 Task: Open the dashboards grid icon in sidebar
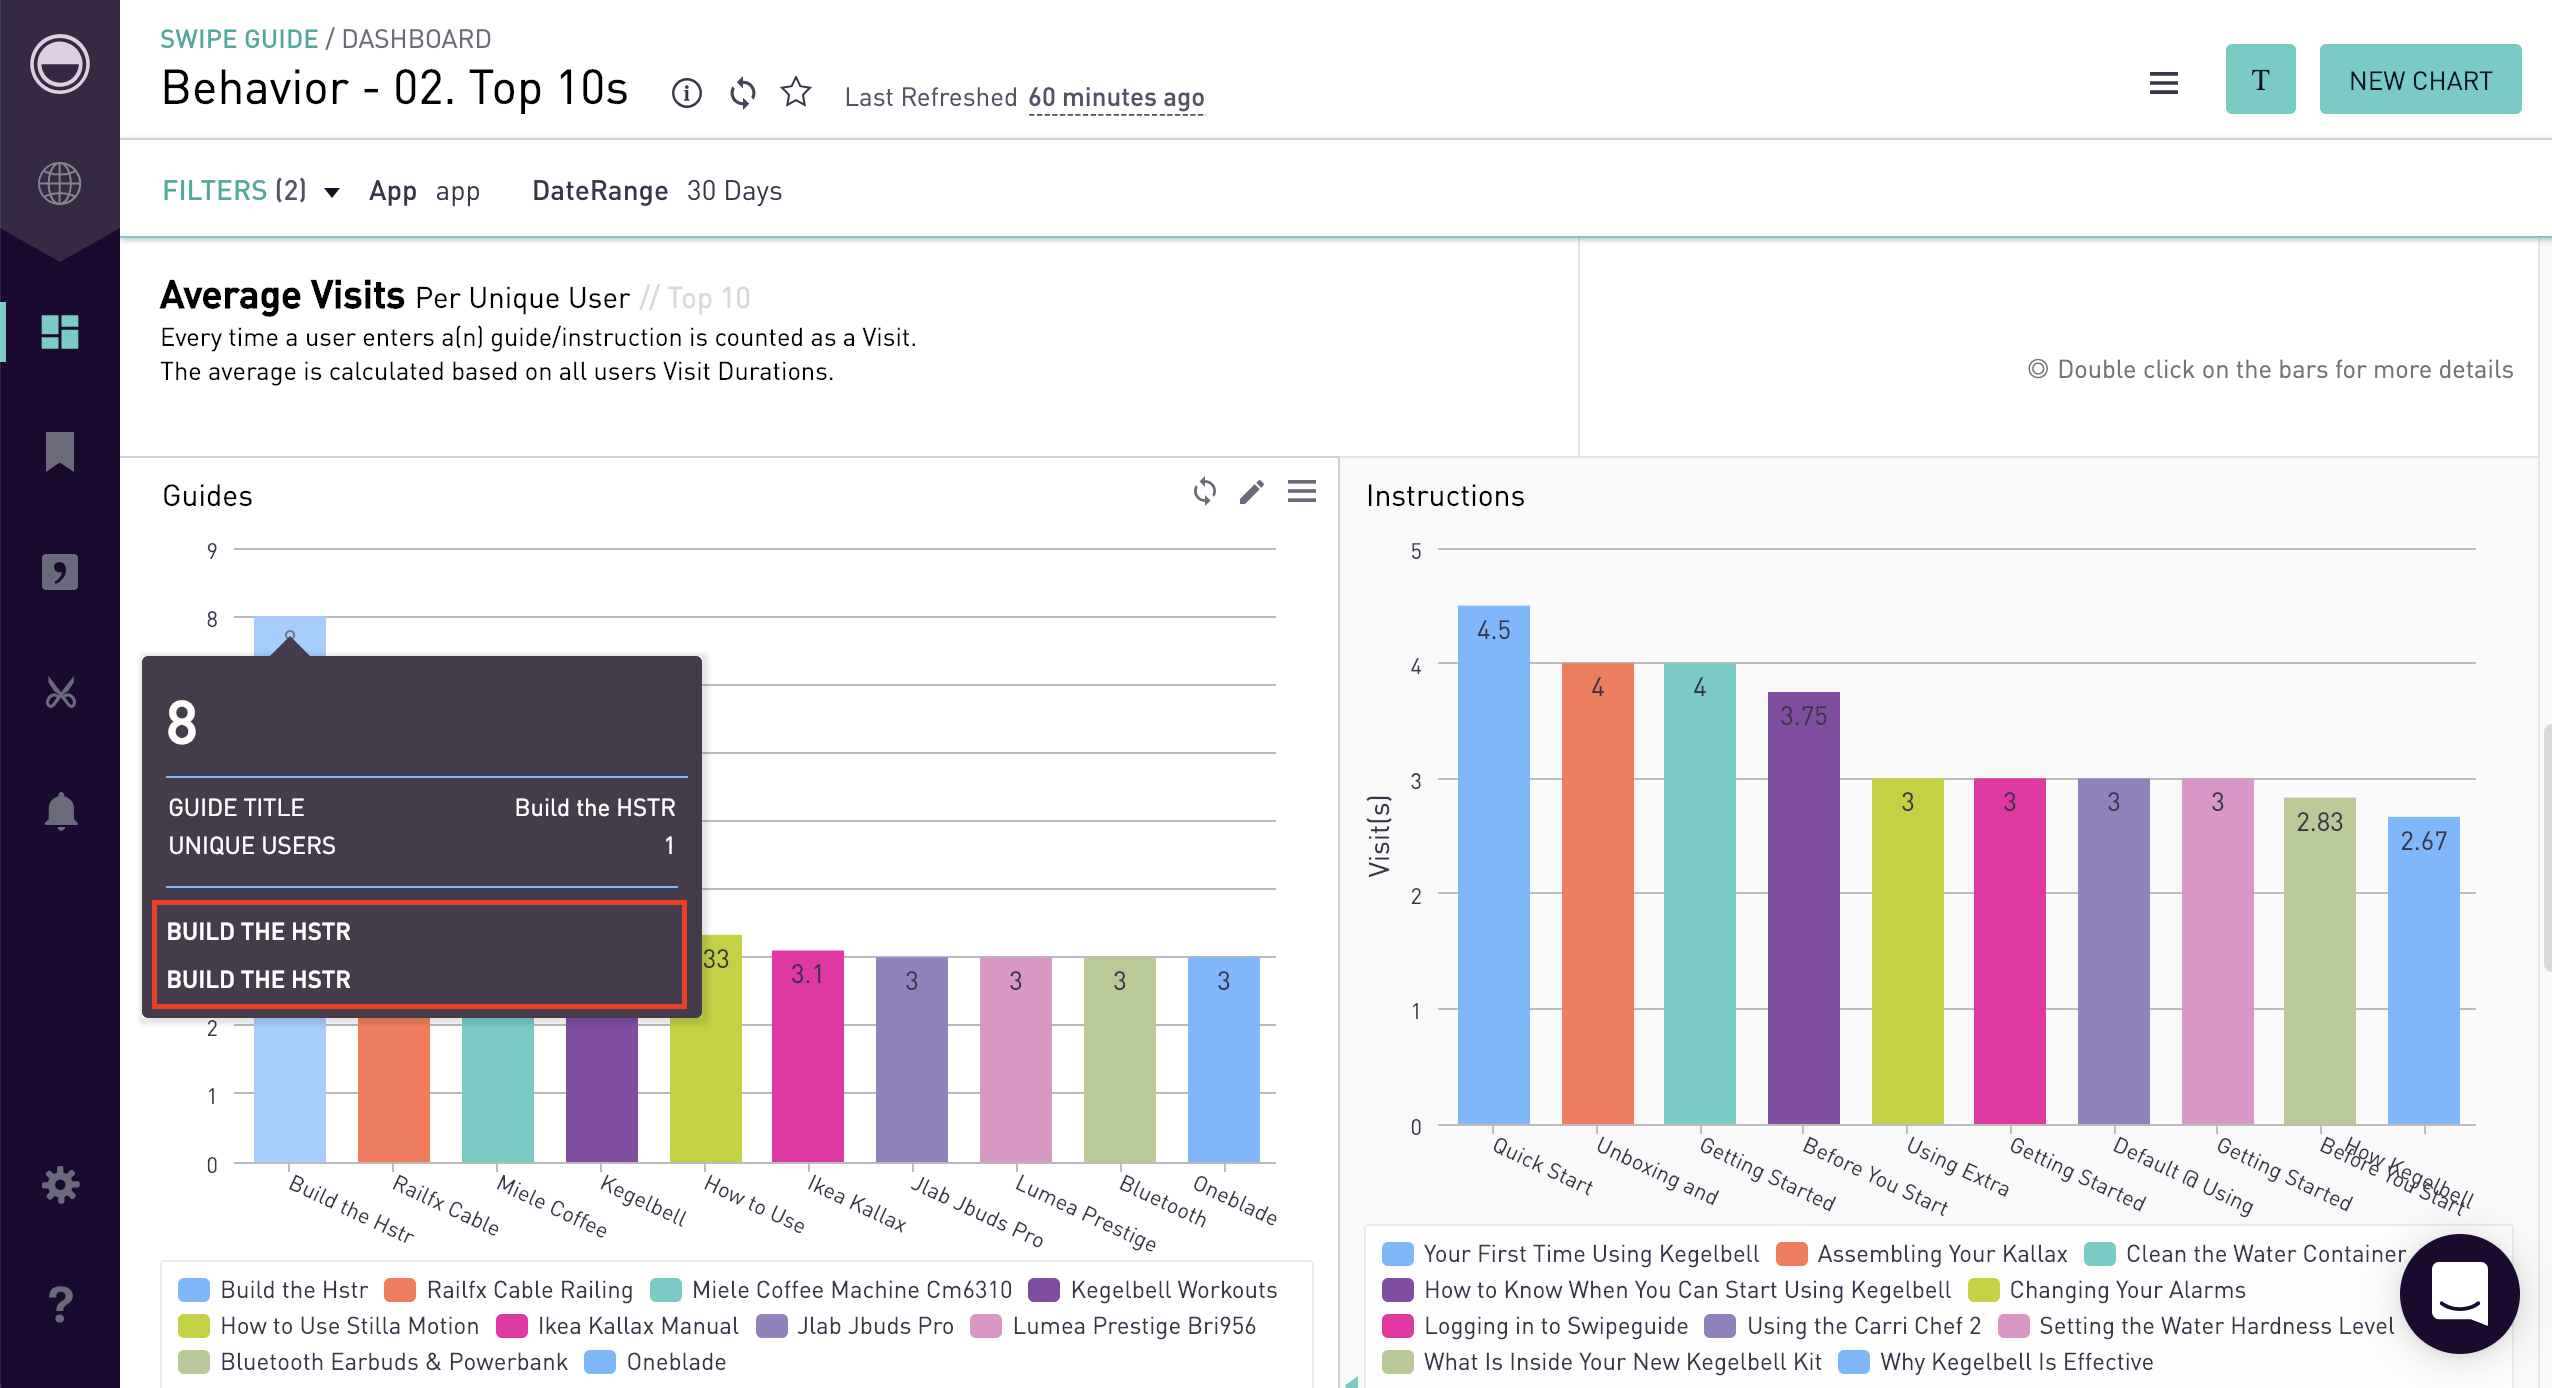[x=60, y=332]
